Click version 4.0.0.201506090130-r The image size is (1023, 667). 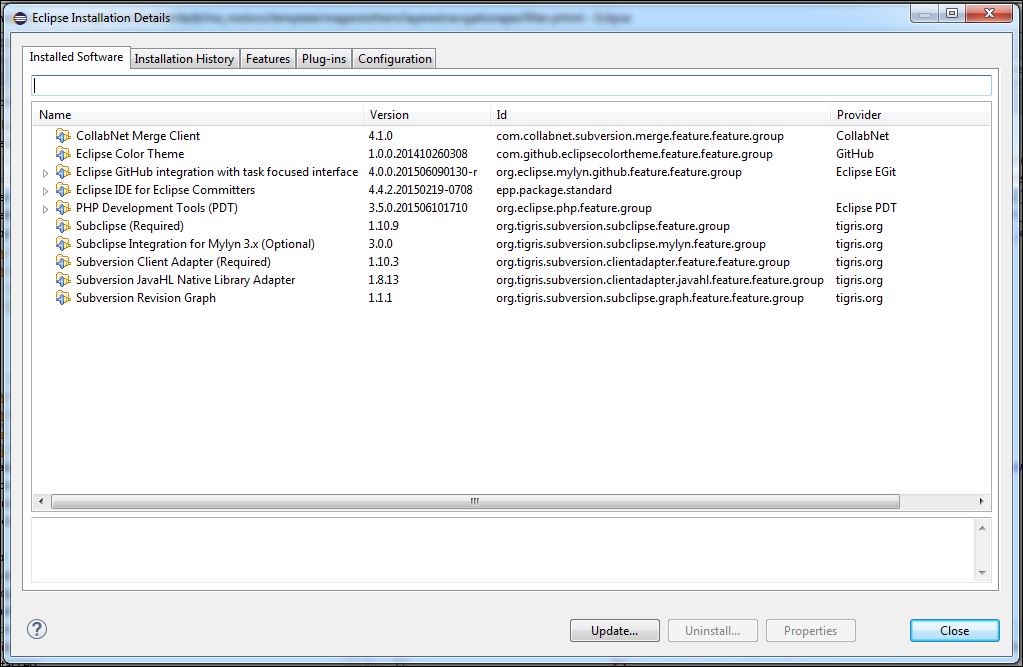tap(423, 172)
